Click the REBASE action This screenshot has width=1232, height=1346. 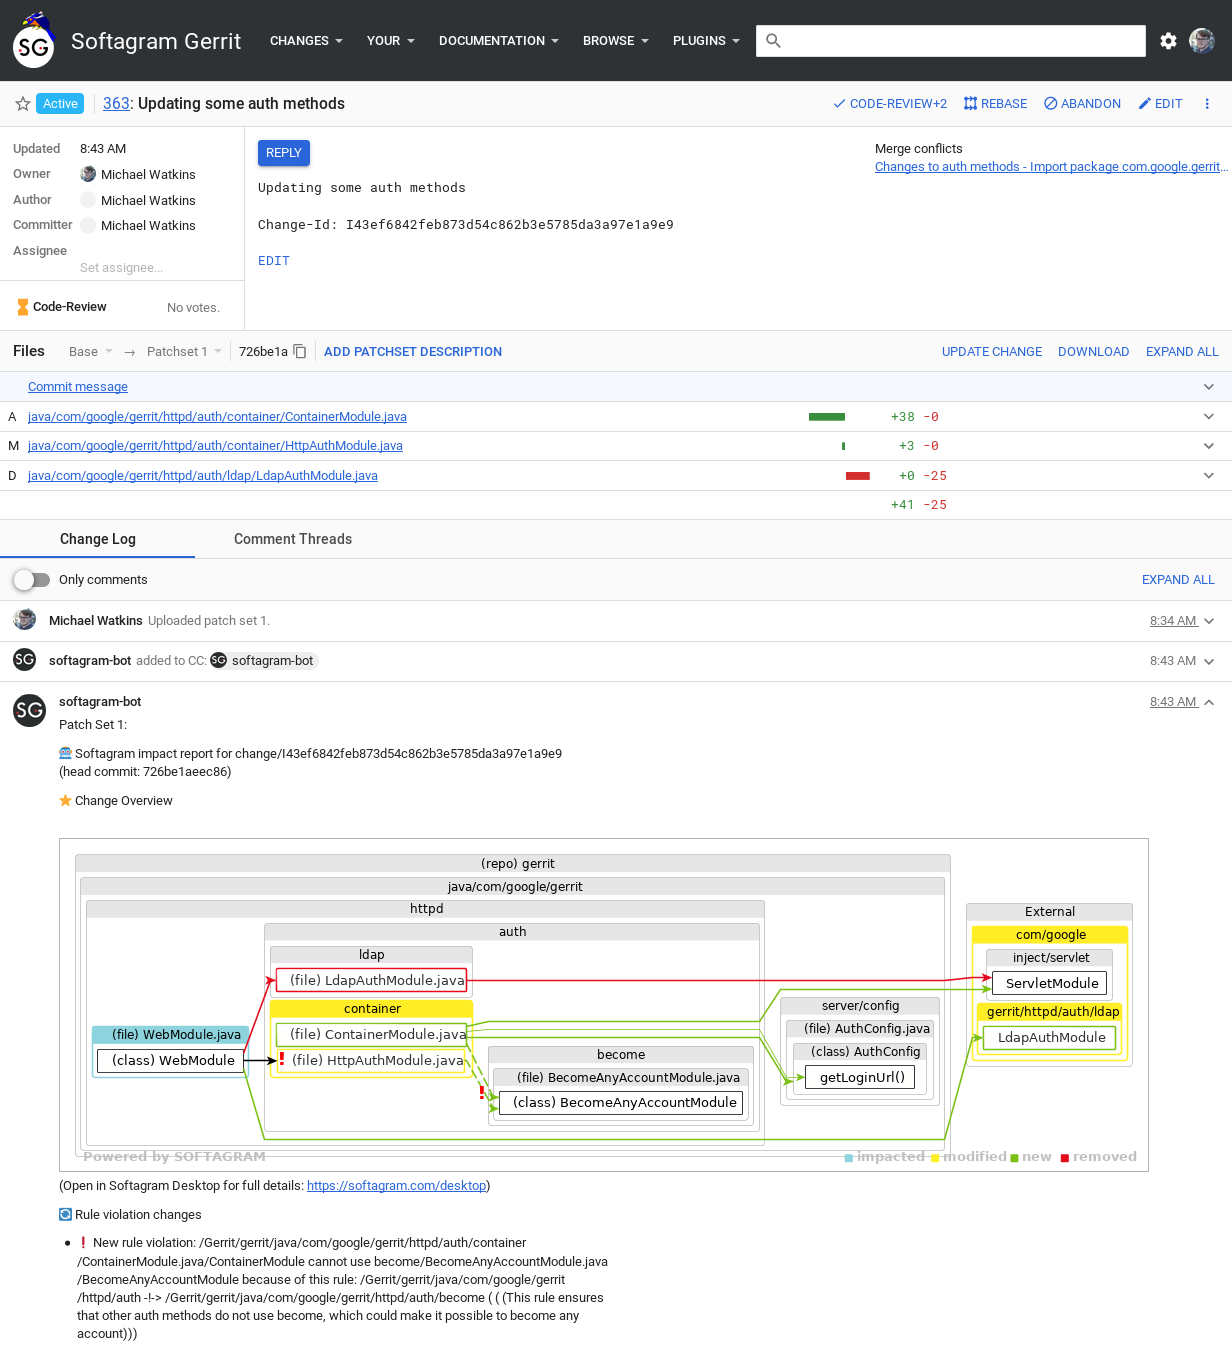(x=995, y=104)
